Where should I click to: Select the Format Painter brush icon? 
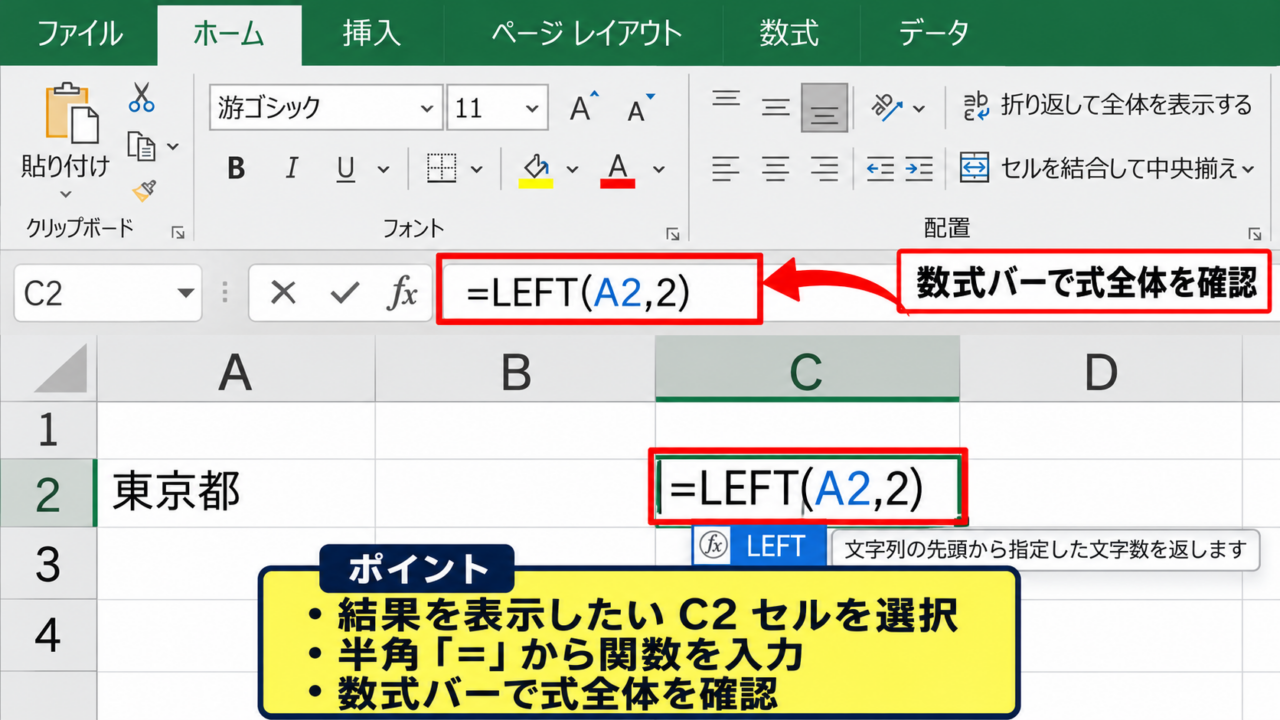tap(143, 190)
